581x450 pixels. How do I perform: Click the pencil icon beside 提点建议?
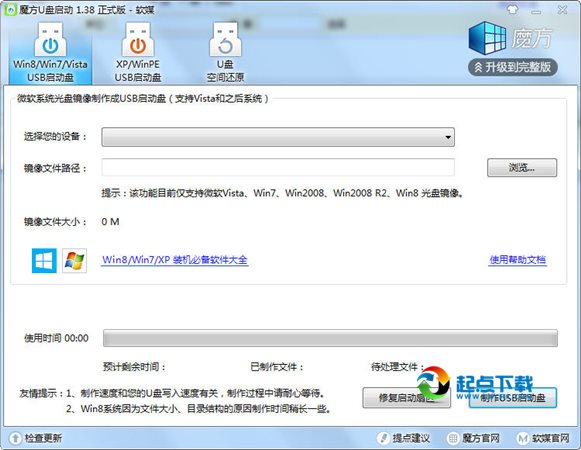pyautogui.click(x=383, y=439)
